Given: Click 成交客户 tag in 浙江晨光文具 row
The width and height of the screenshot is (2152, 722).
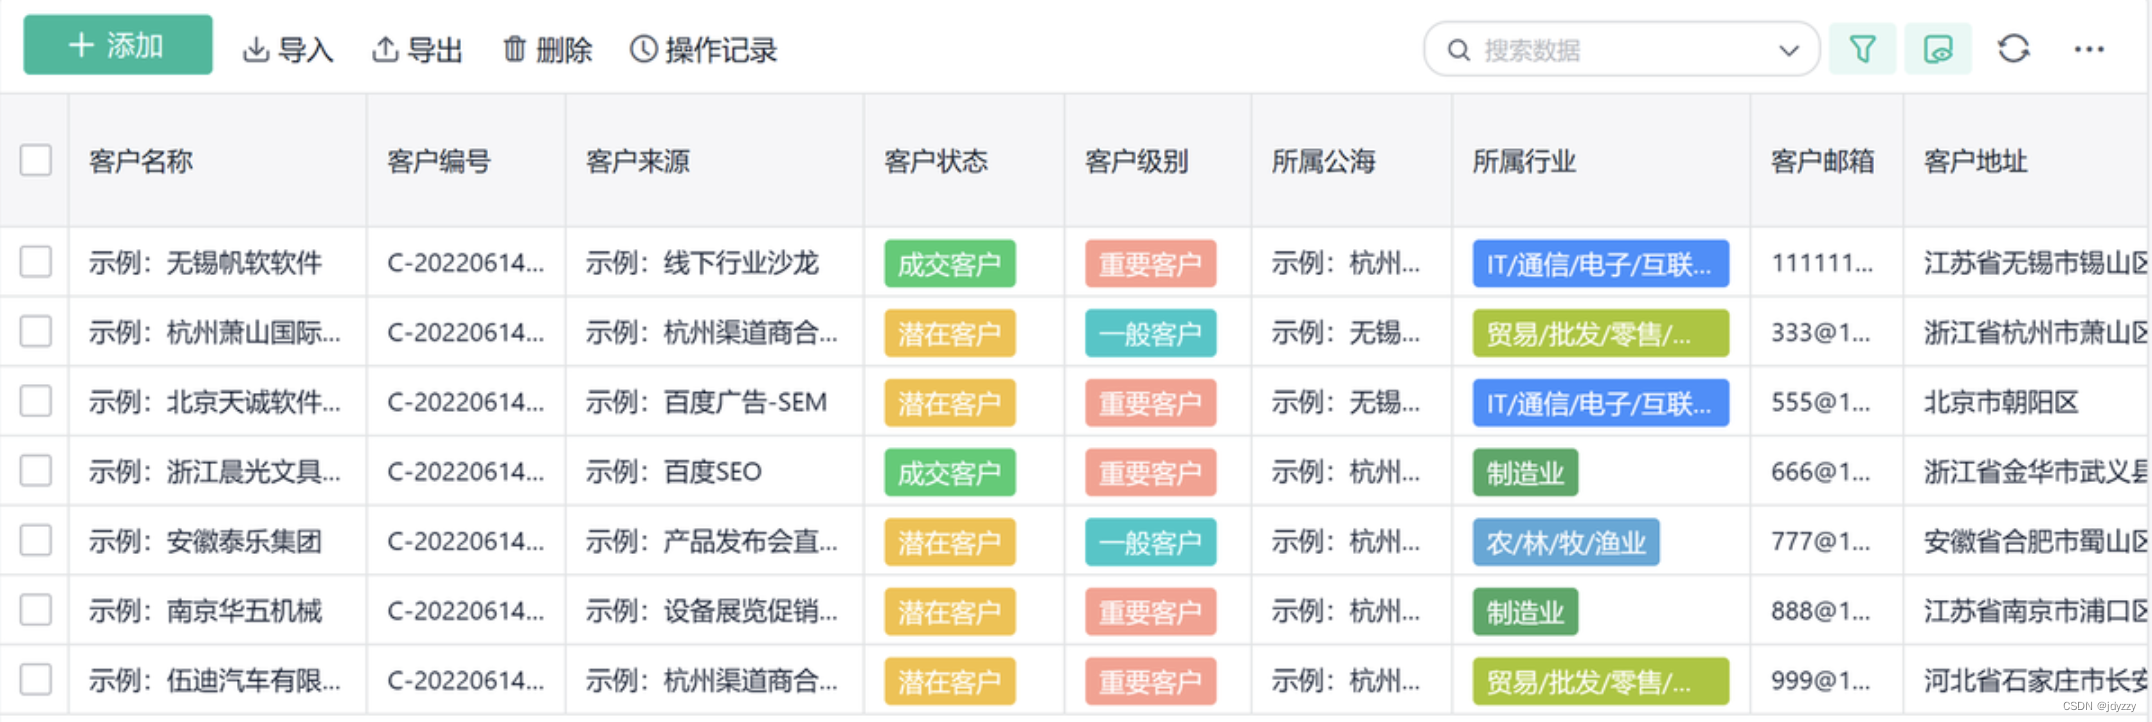Looking at the screenshot, I should 950,473.
